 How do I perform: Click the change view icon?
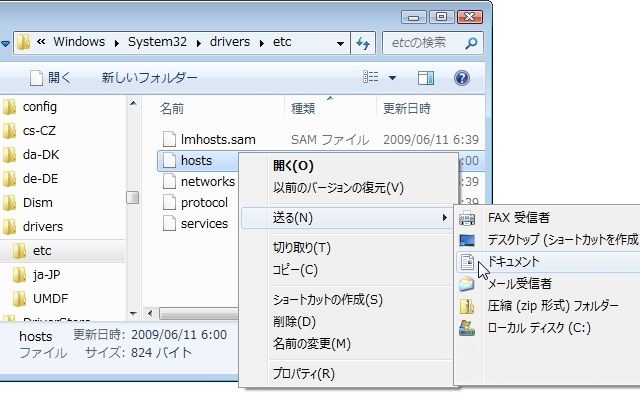tap(370, 77)
